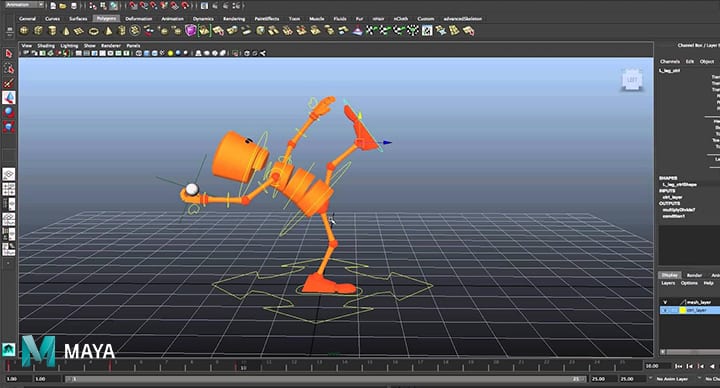720x388 pixels.
Task: Activate the Scale tool
Action: [9, 127]
